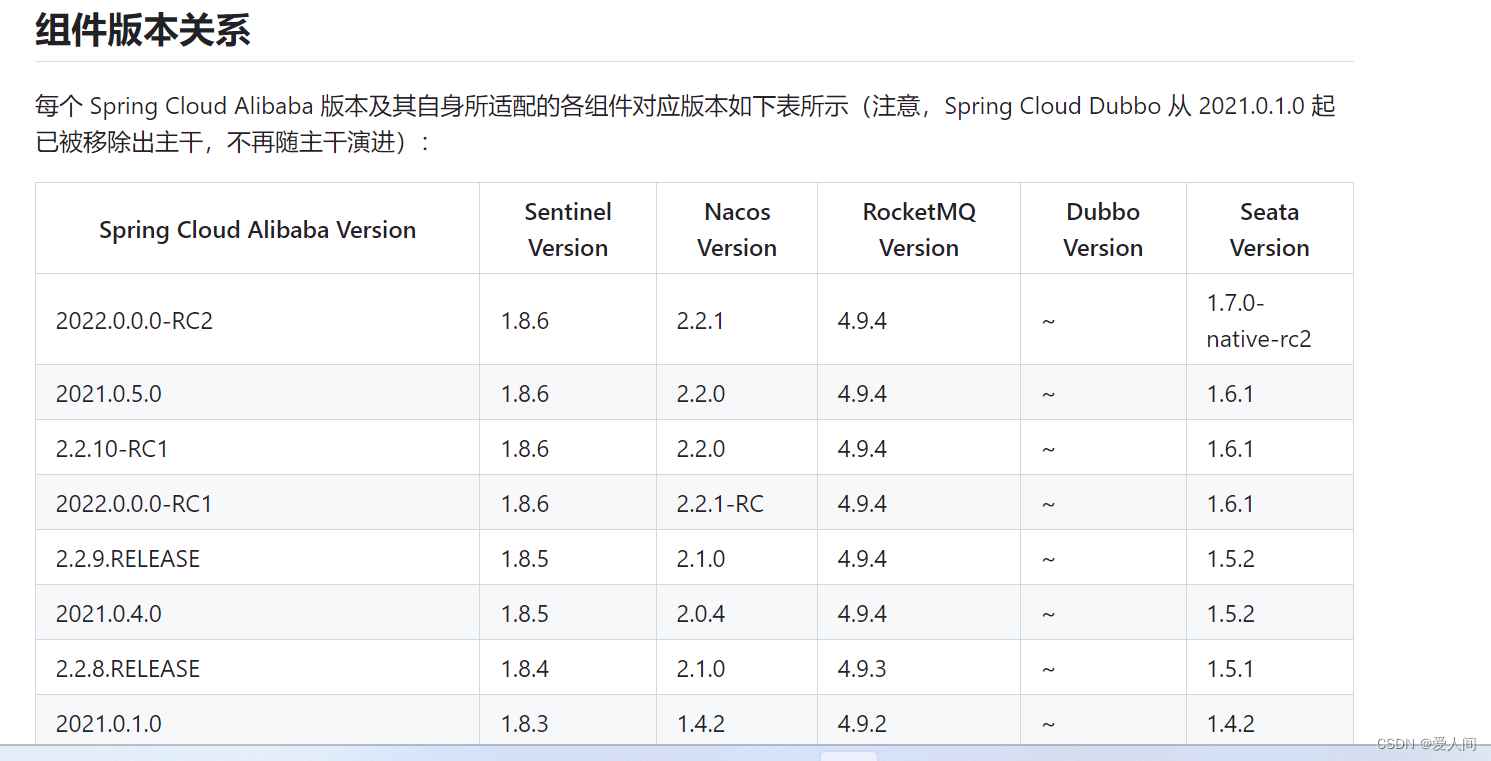Screen dimensions: 1491x761
Task: Click Dubbo ~ in the 2.2.10-RC1 row
Action: (x=1103, y=448)
